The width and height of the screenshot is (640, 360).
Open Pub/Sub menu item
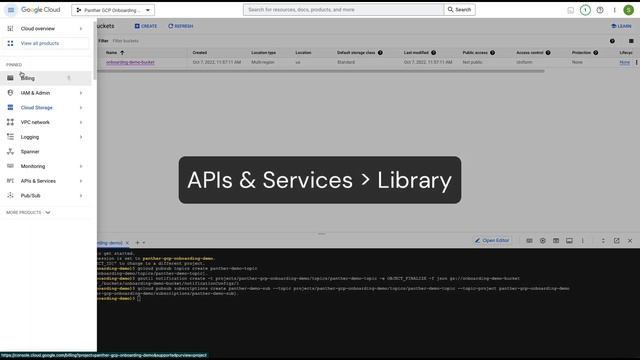[x=31, y=196]
